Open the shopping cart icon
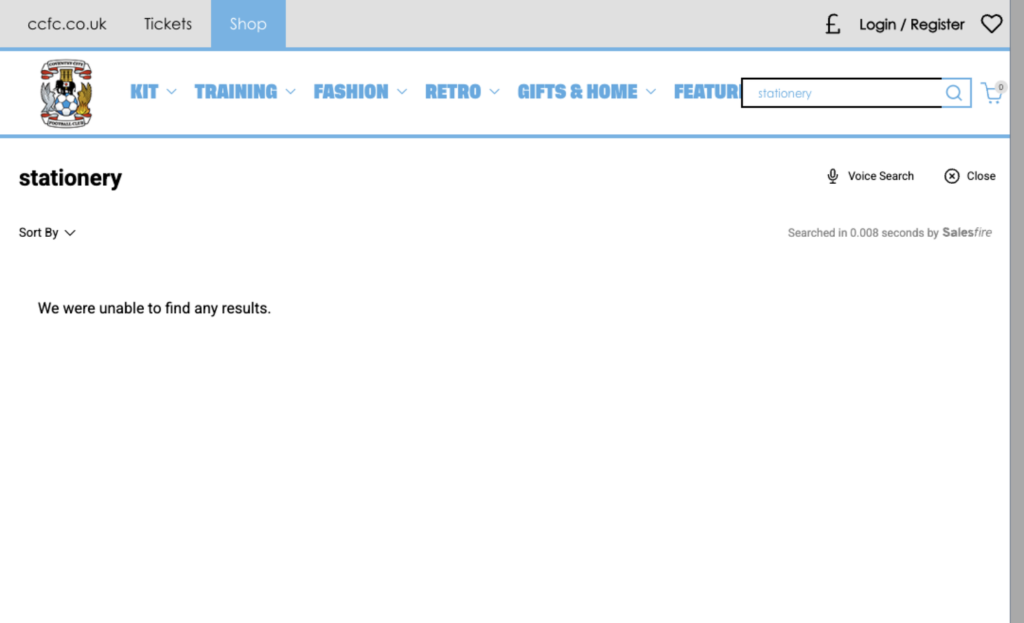 click(992, 93)
